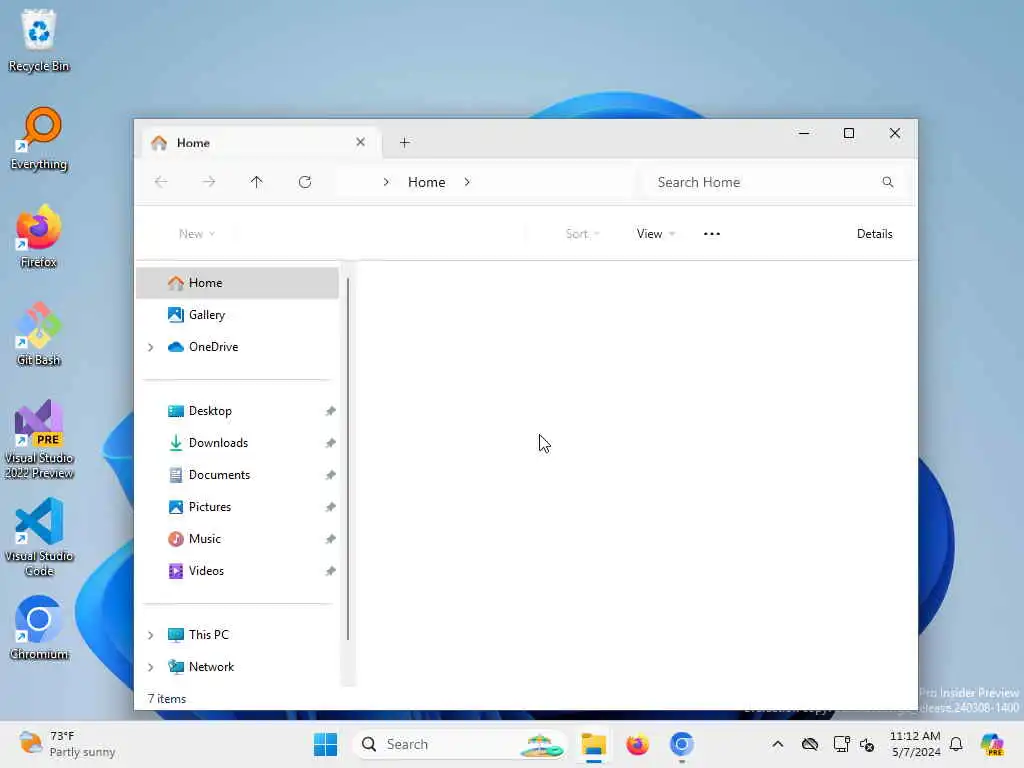The image size is (1024, 768).
Task: Show hidden system tray icons
Action: click(x=778, y=744)
